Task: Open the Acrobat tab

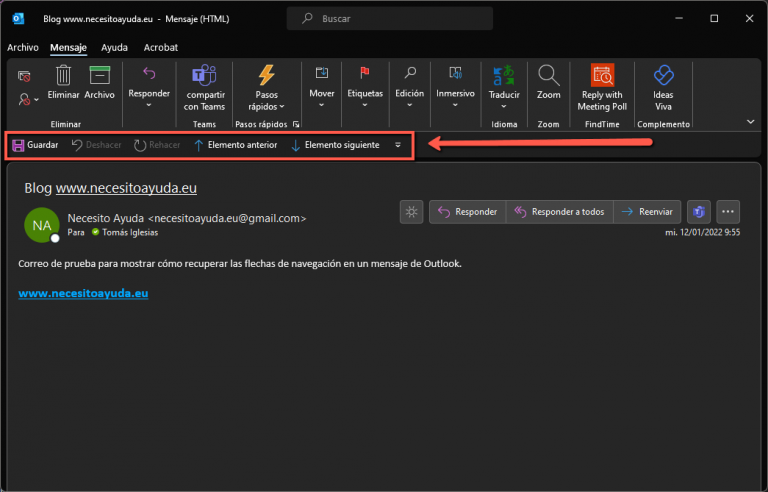Action: (x=161, y=48)
